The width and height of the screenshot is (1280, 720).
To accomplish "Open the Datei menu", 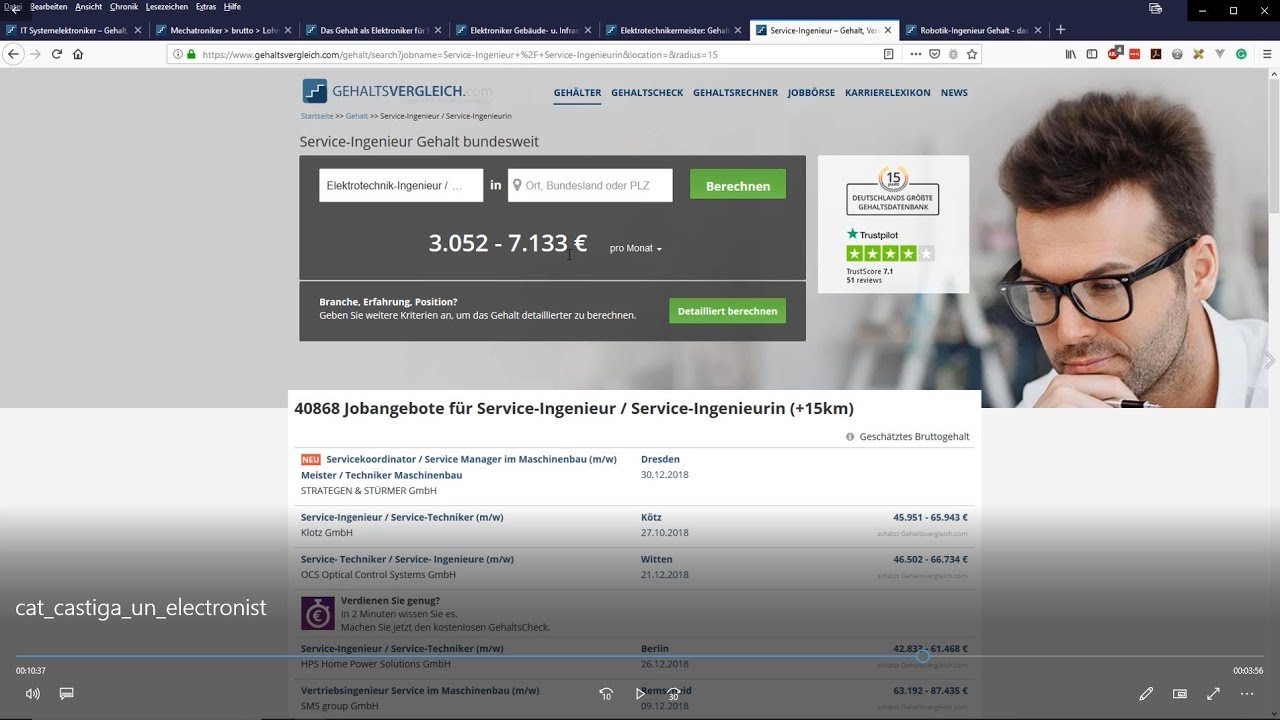I will [x=12, y=7].
